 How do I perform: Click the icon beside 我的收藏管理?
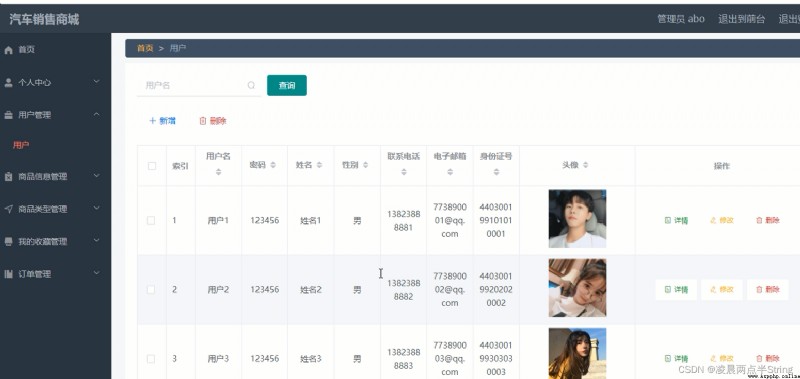tap(8, 242)
